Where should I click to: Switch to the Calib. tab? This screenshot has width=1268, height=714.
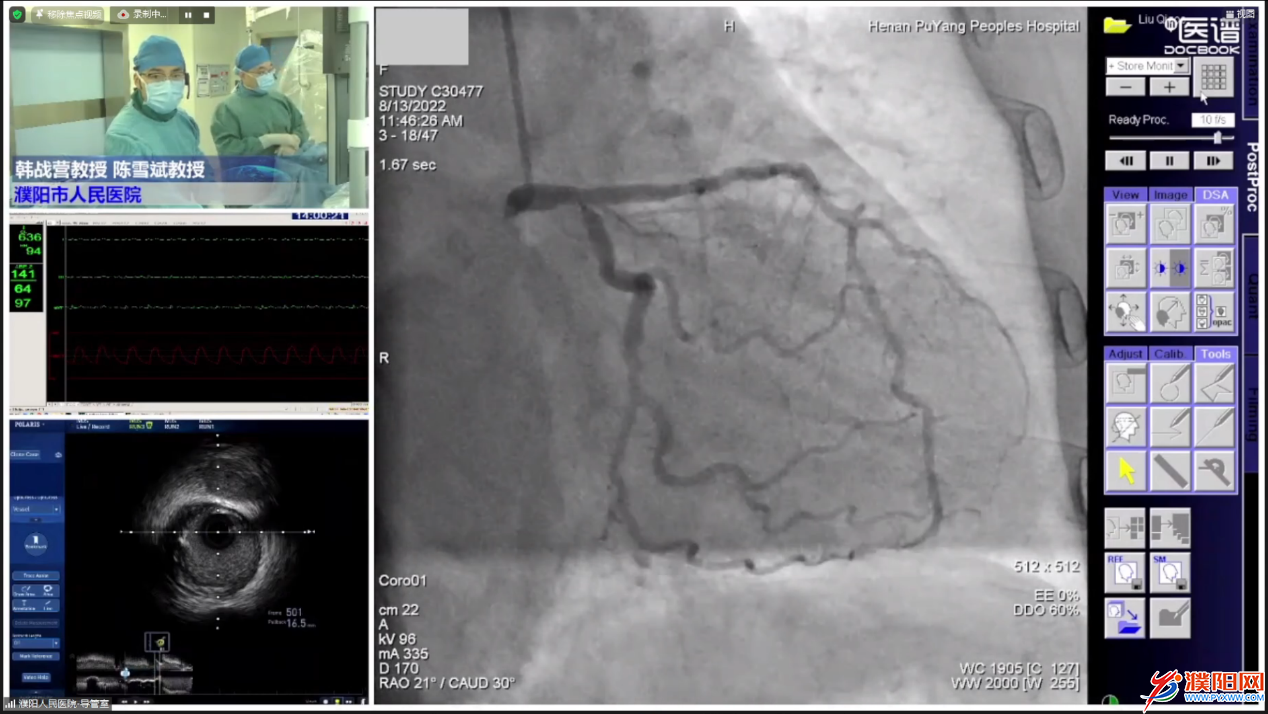point(1170,354)
